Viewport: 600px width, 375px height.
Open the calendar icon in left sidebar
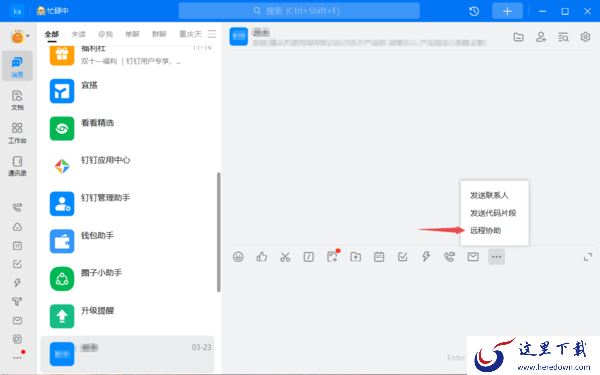[x=17, y=245]
